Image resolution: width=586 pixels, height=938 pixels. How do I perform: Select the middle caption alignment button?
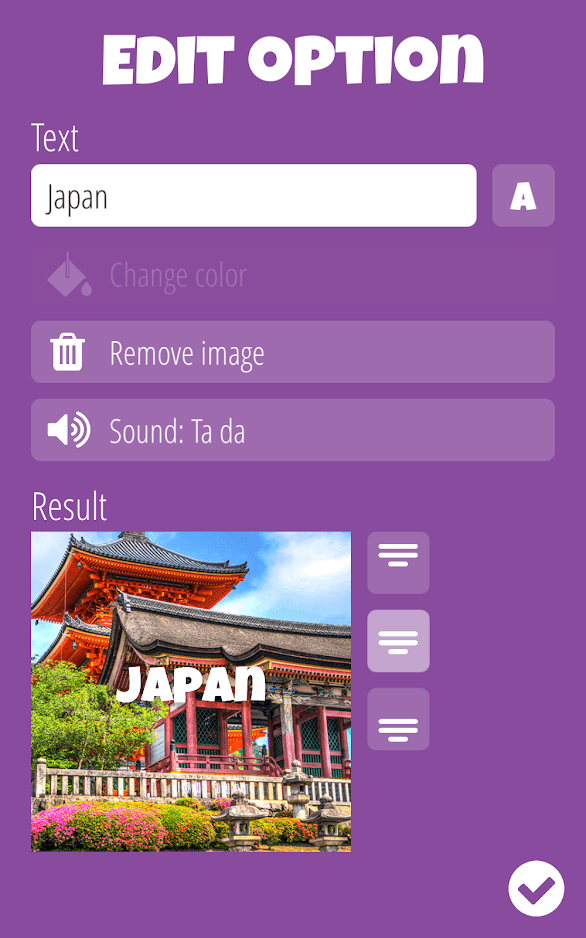398,641
